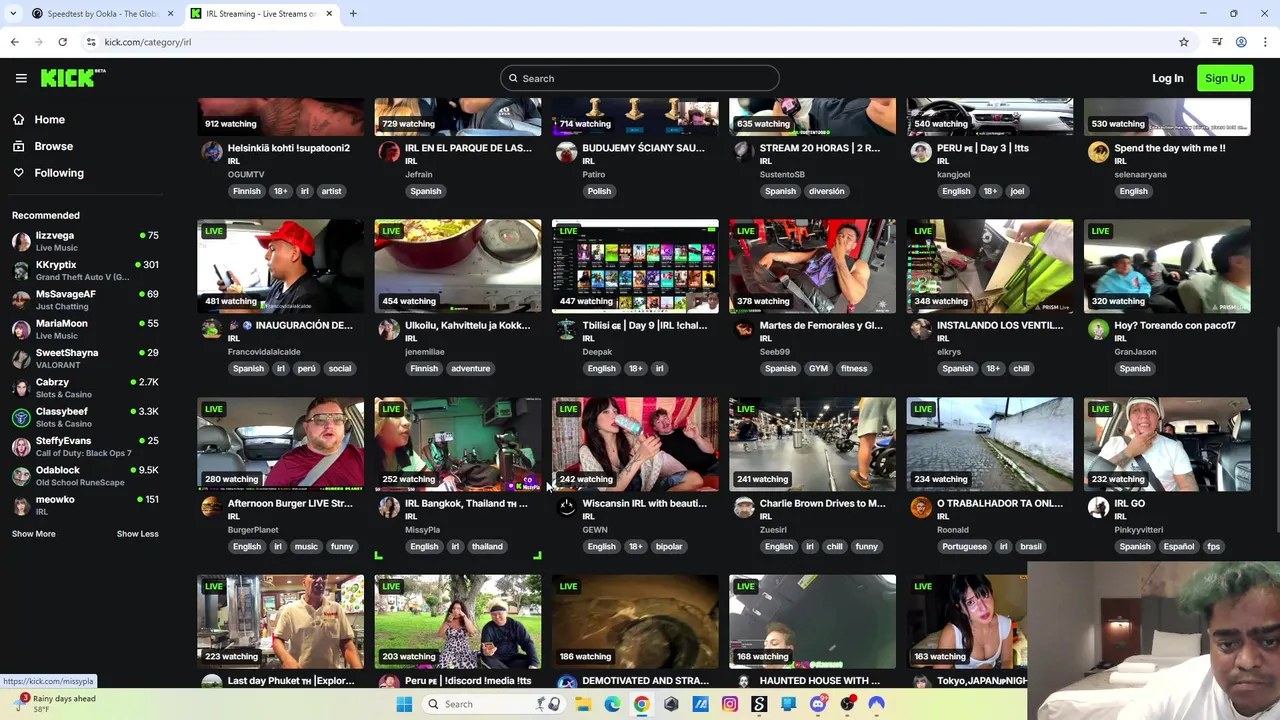Open Windows Start menu
Viewport: 1280px width, 720px height.
tap(404, 704)
